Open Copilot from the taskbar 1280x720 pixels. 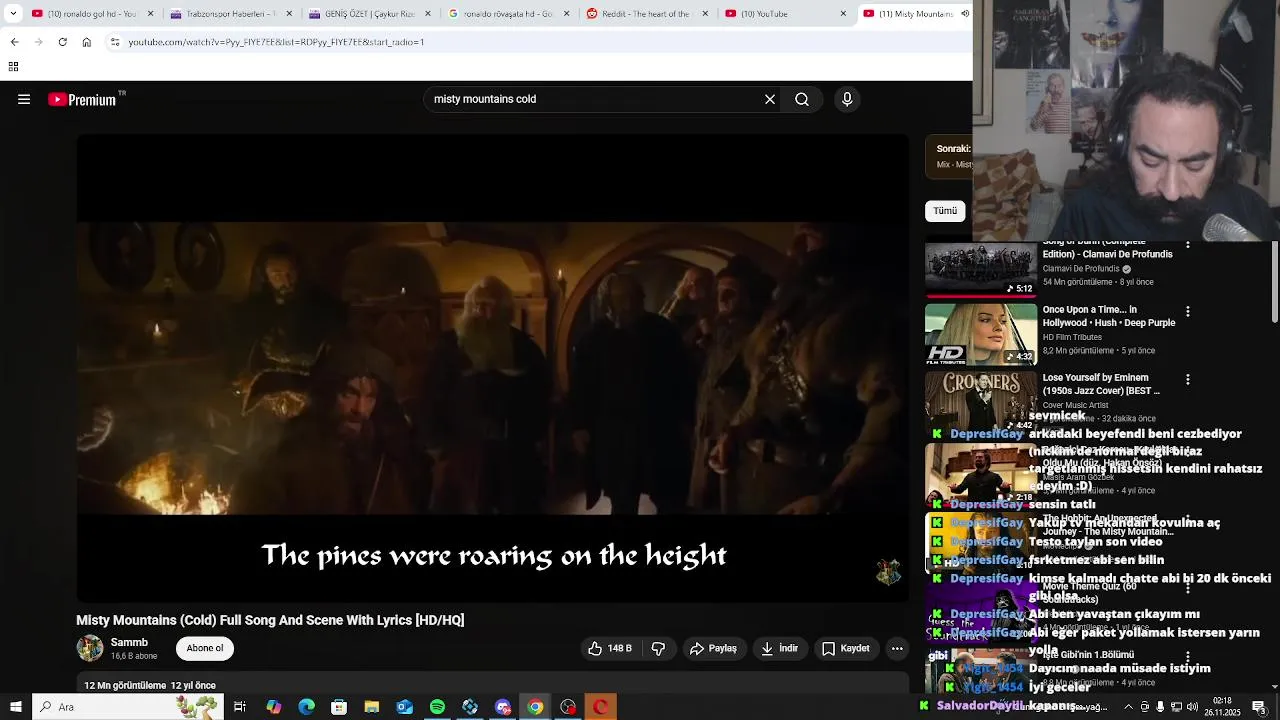[x=273, y=707]
